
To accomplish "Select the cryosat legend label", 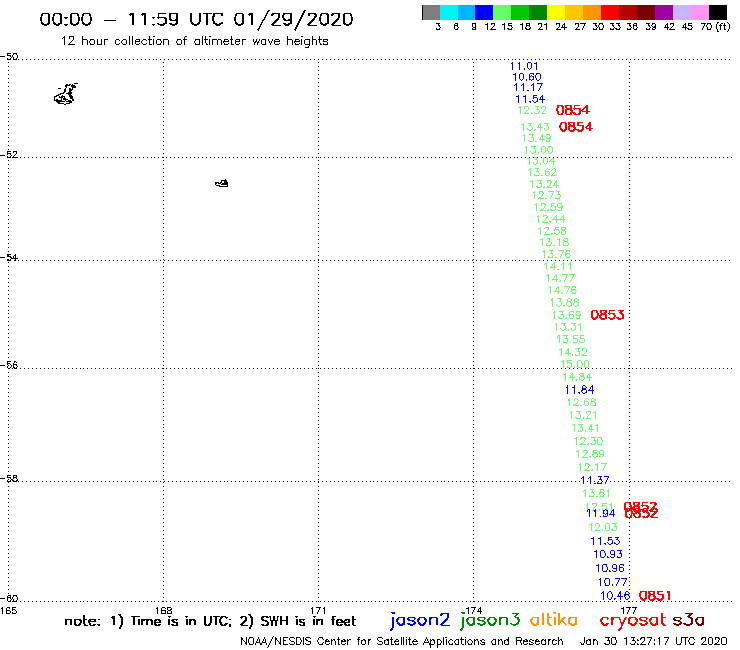I will 632,620.
